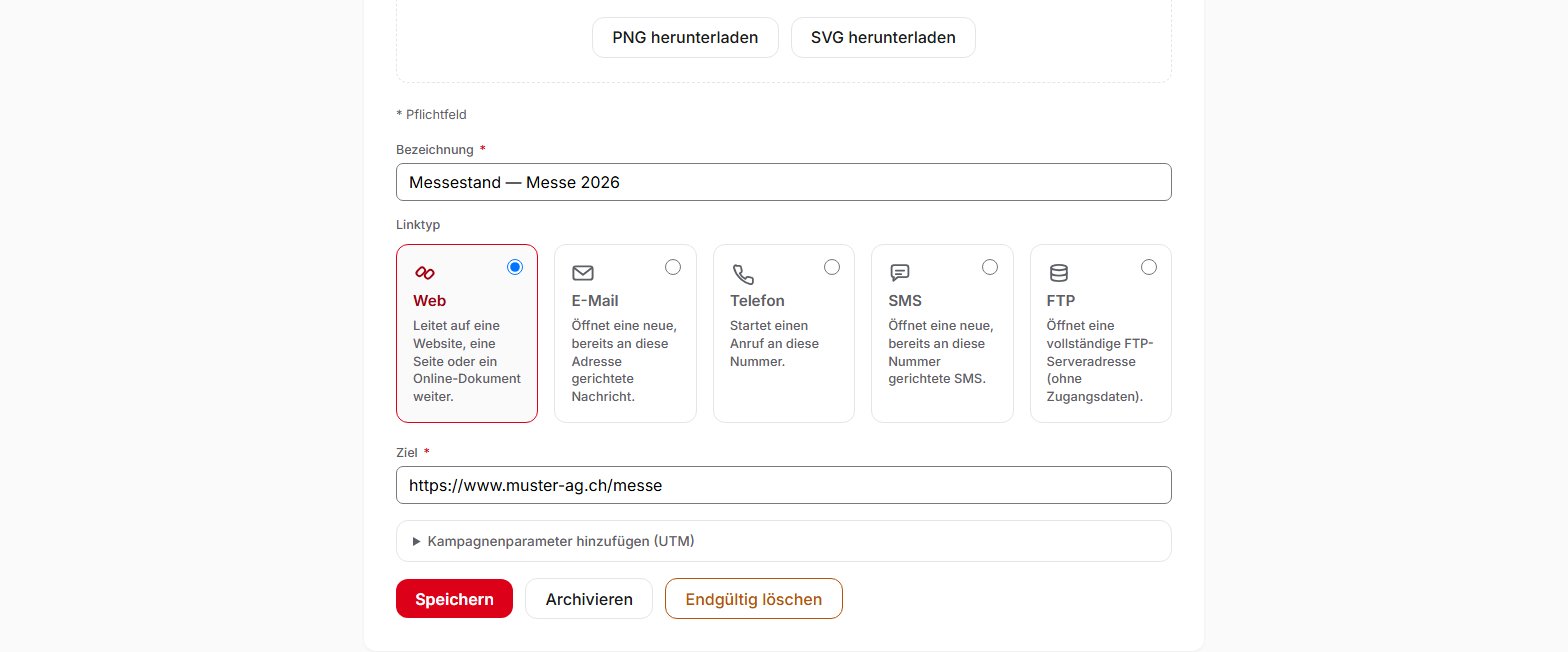Viewport: 1568px width, 652px height.
Task: Click the Telefon handset icon
Action: click(742, 274)
